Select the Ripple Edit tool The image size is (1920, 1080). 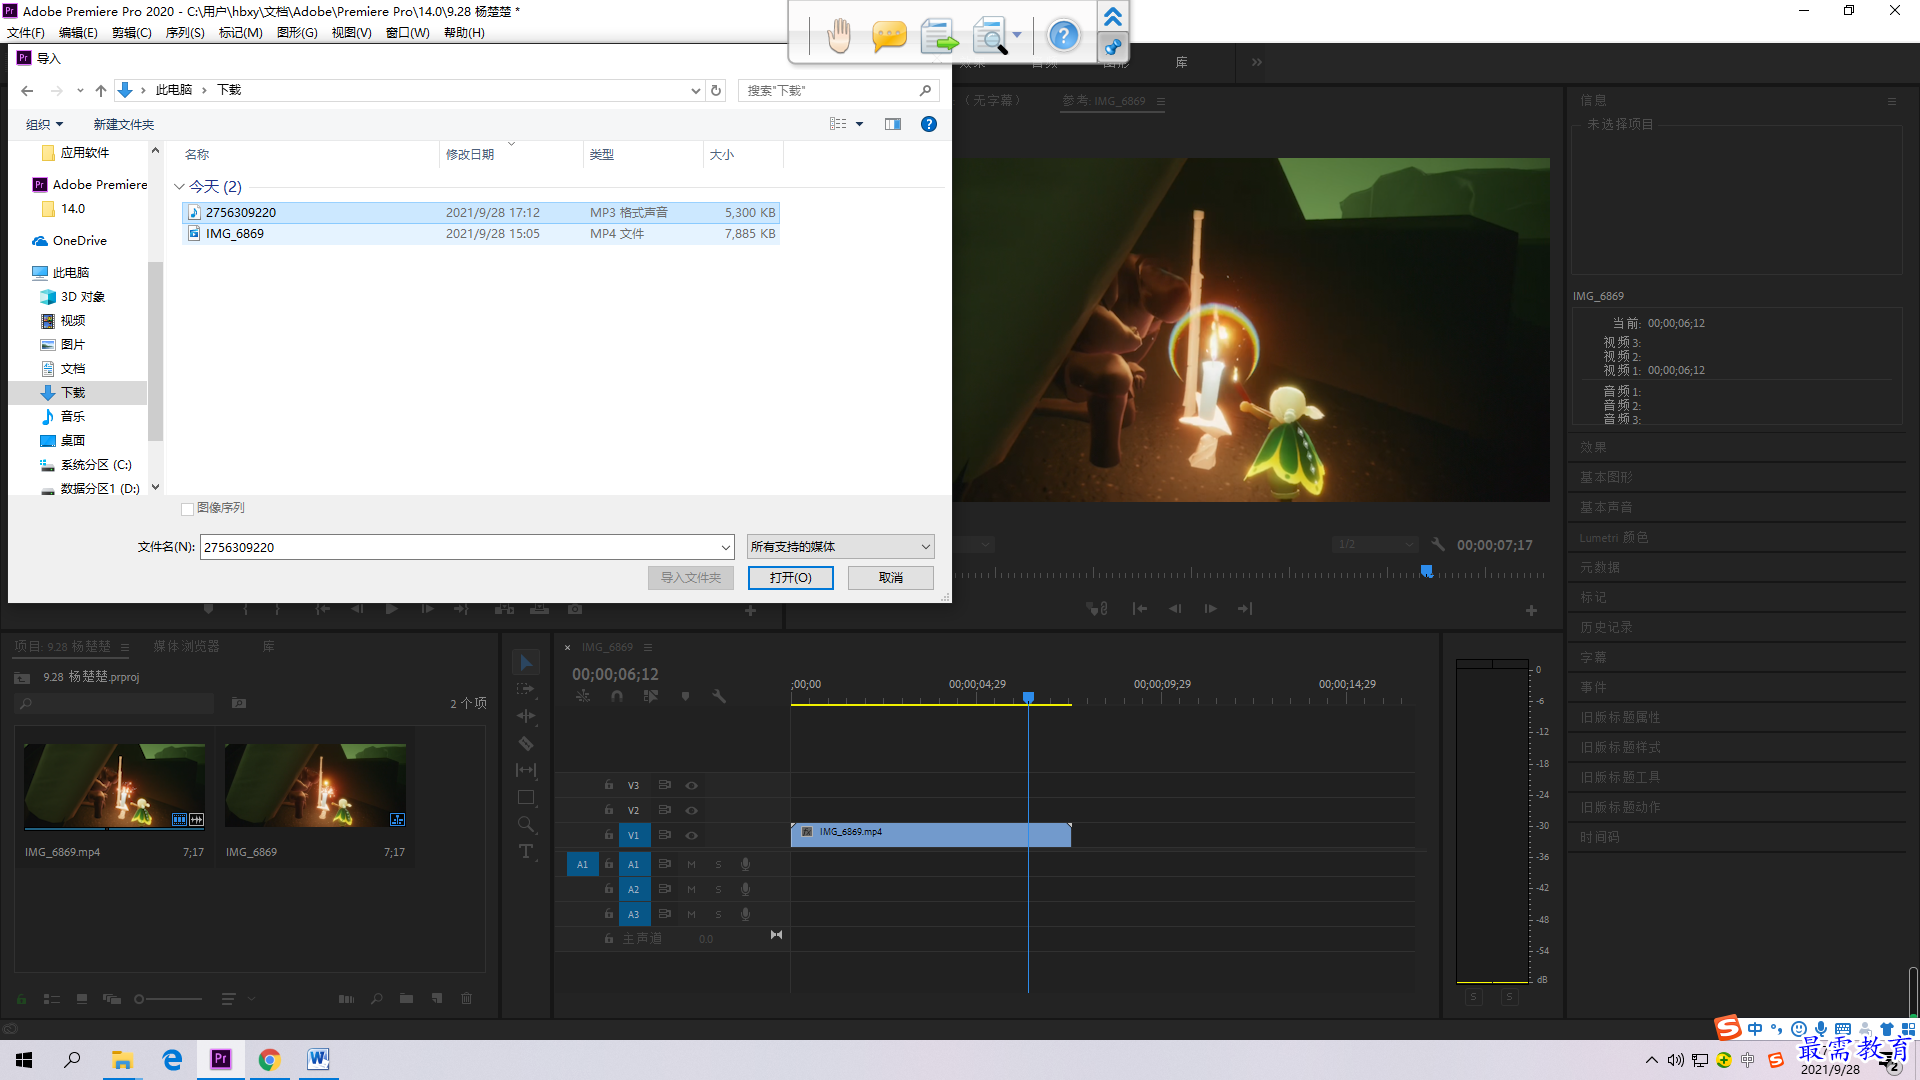pos(526,716)
